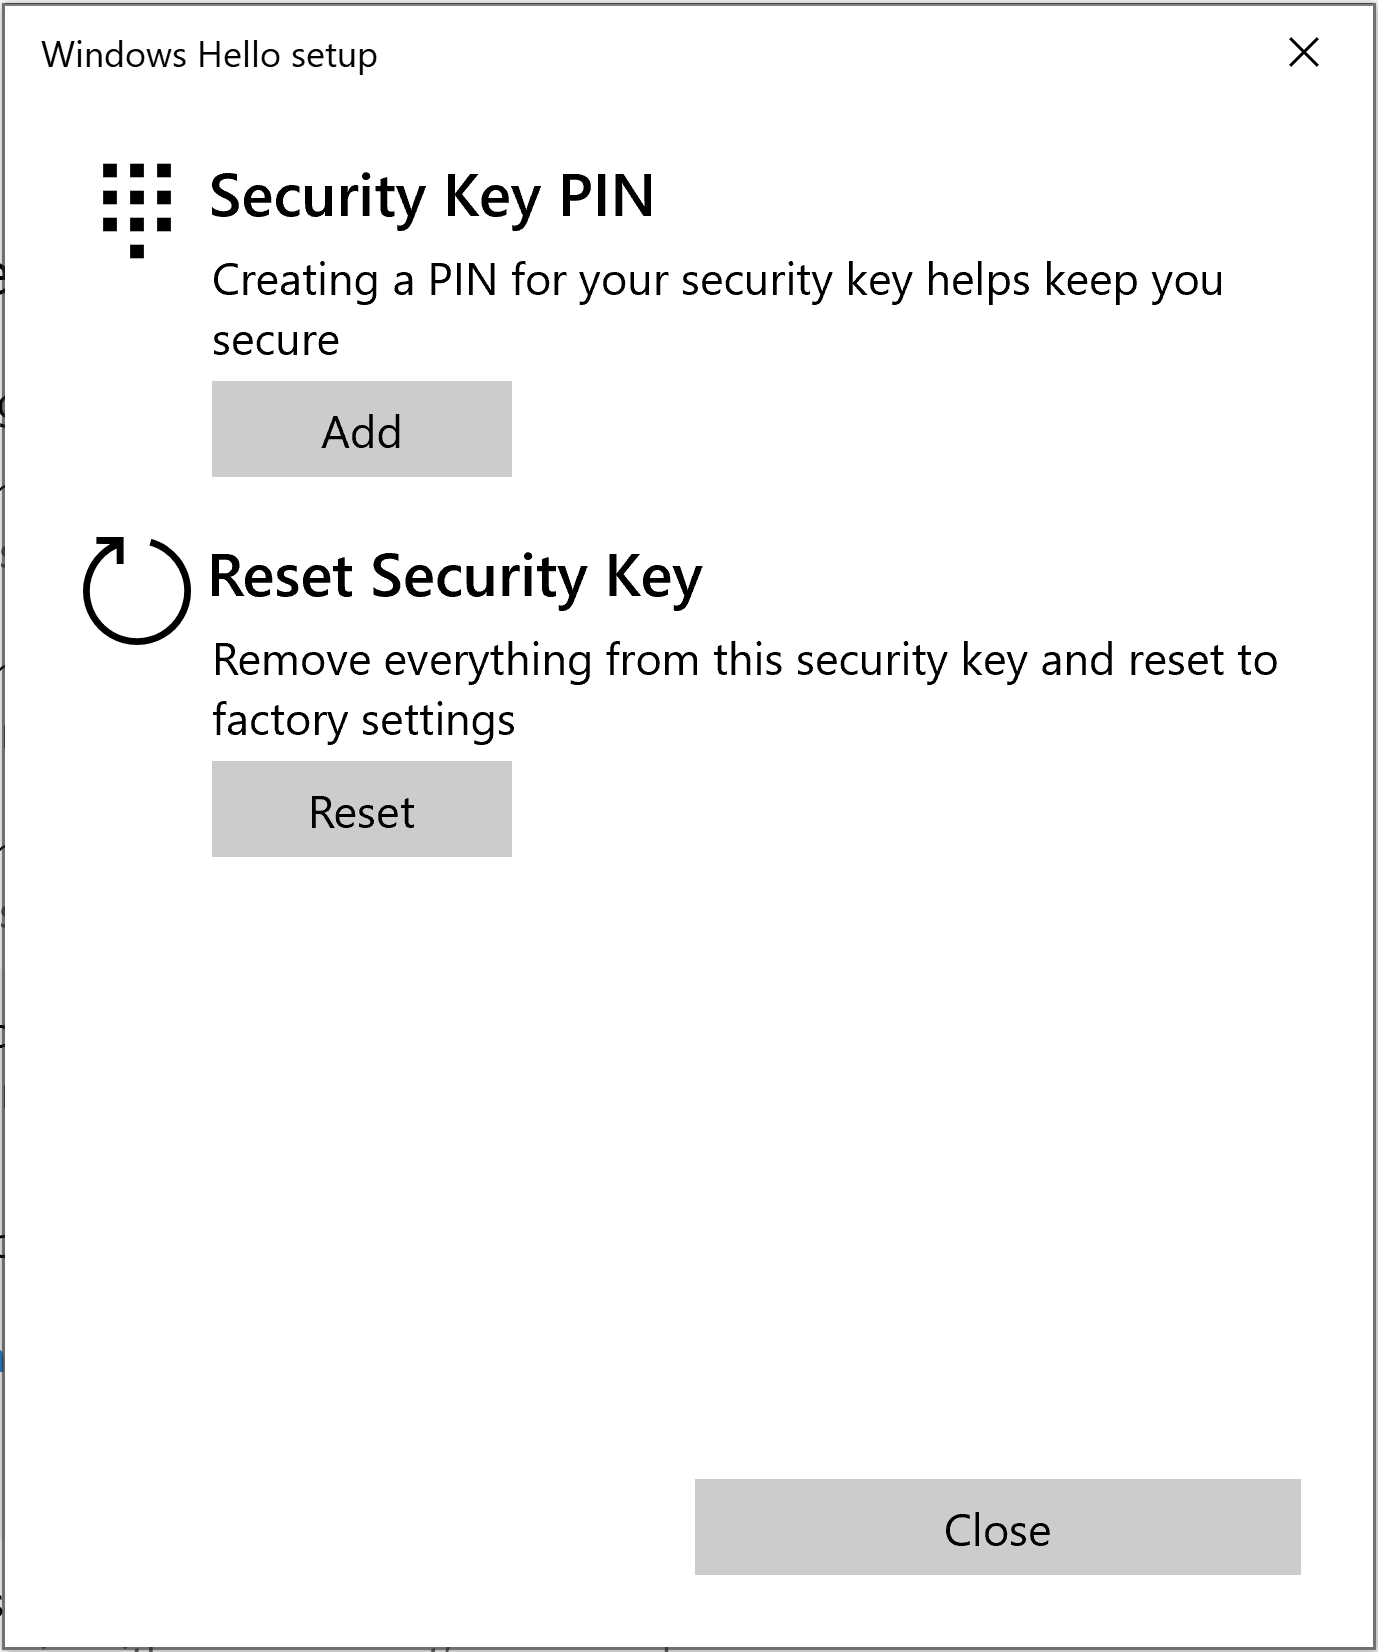1378x1652 pixels.
Task: Click the word "PIN" in the top heading
Action: tap(606, 196)
